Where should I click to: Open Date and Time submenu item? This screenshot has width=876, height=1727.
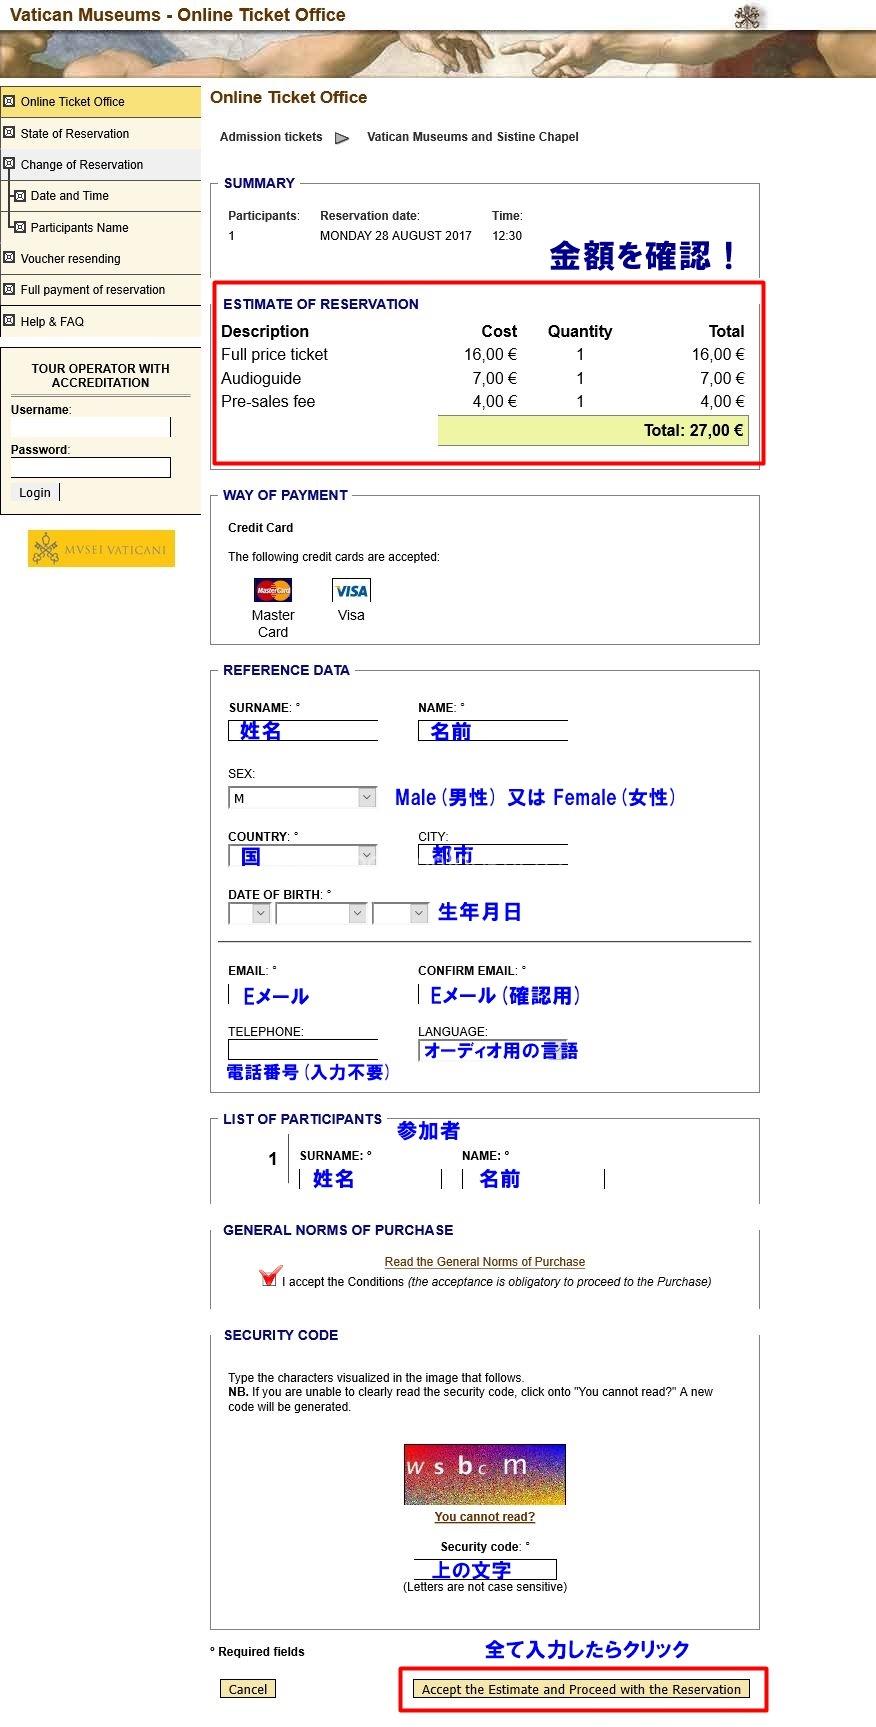tap(70, 196)
